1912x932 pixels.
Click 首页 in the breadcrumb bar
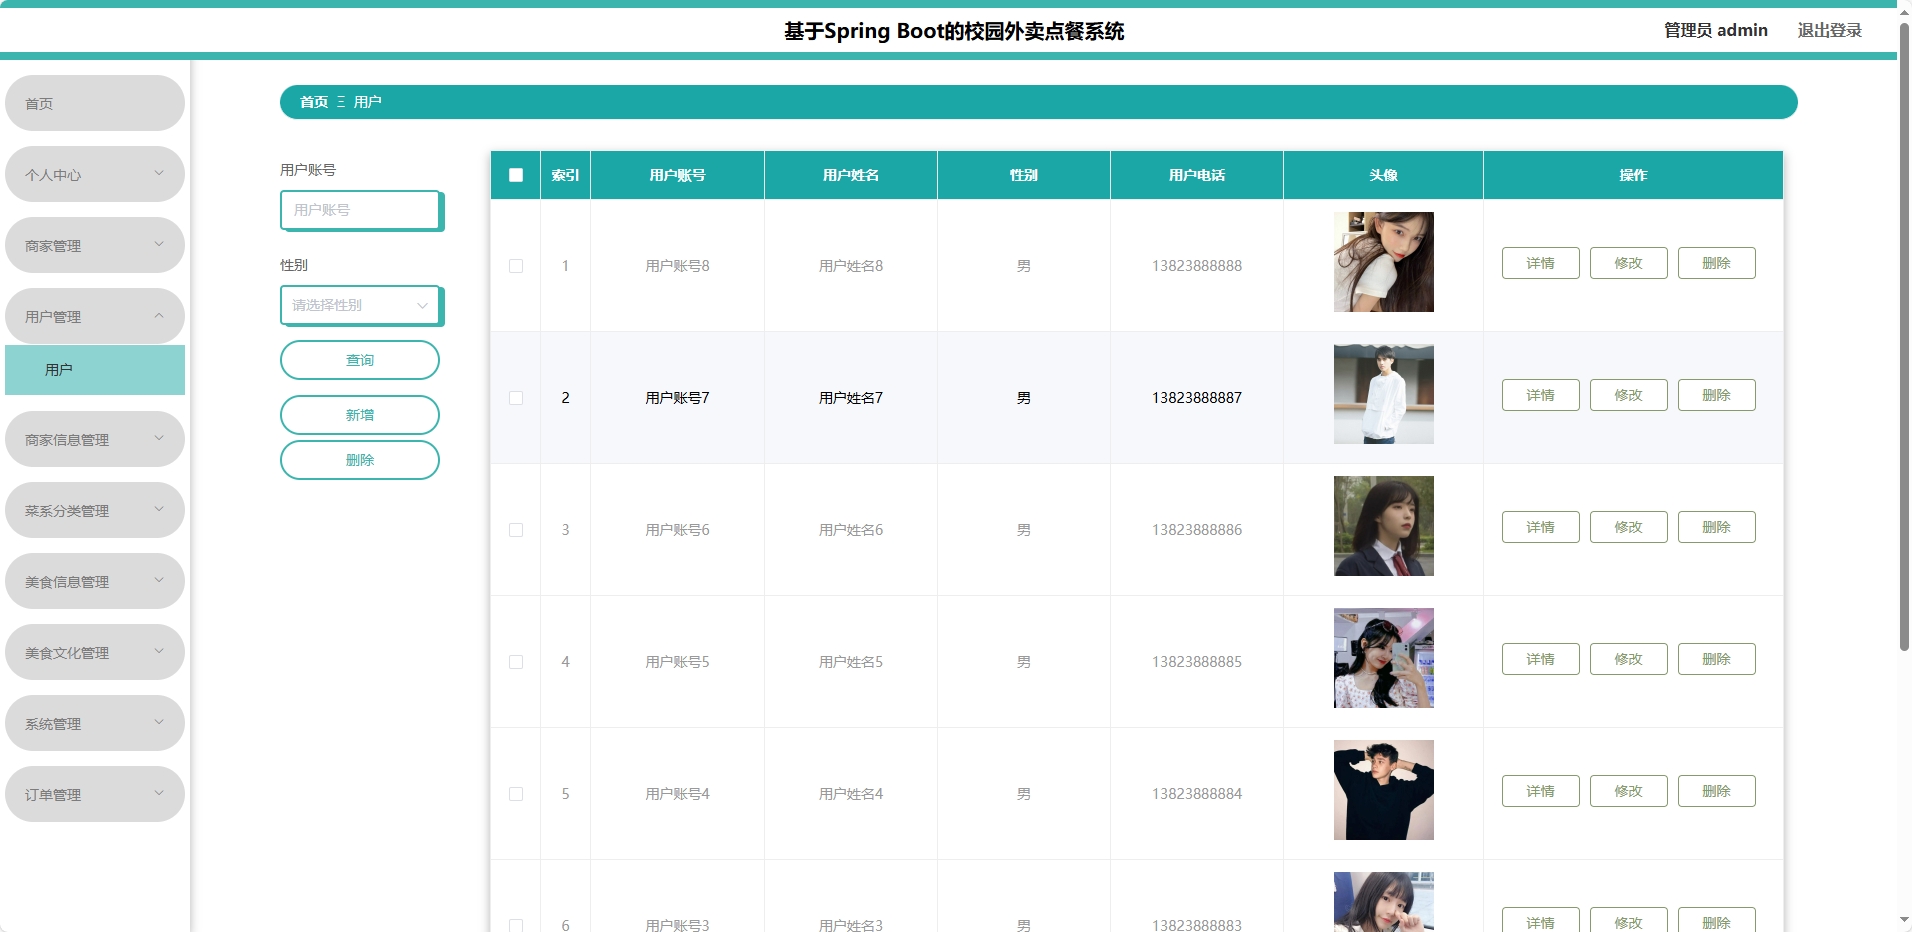314,102
